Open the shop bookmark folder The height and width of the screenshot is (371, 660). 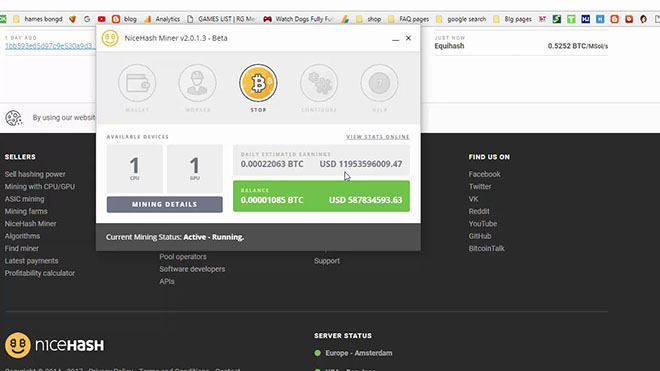(x=369, y=19)
